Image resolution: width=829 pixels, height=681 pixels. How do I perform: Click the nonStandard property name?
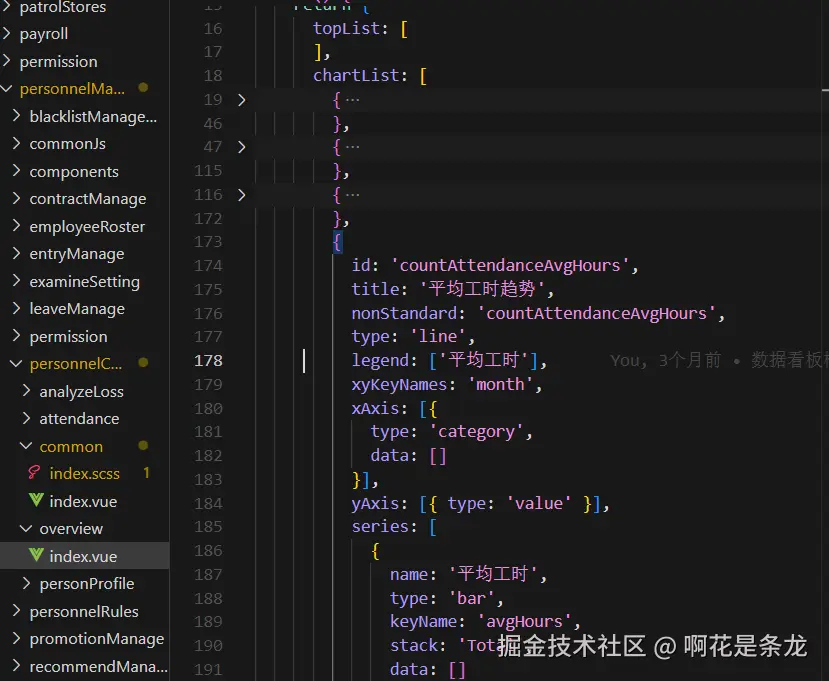tap(404, 314)
